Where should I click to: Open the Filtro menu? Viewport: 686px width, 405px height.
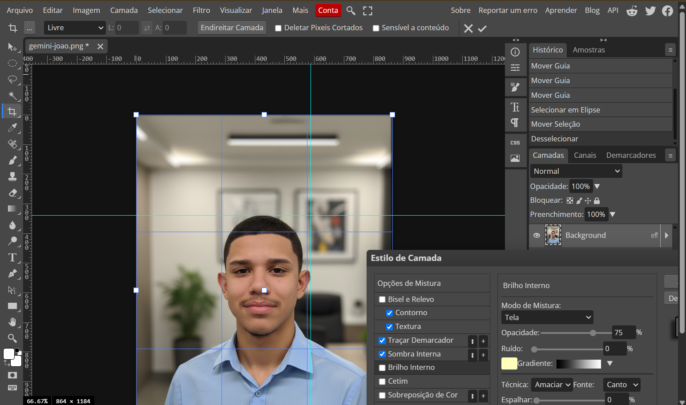201,10
